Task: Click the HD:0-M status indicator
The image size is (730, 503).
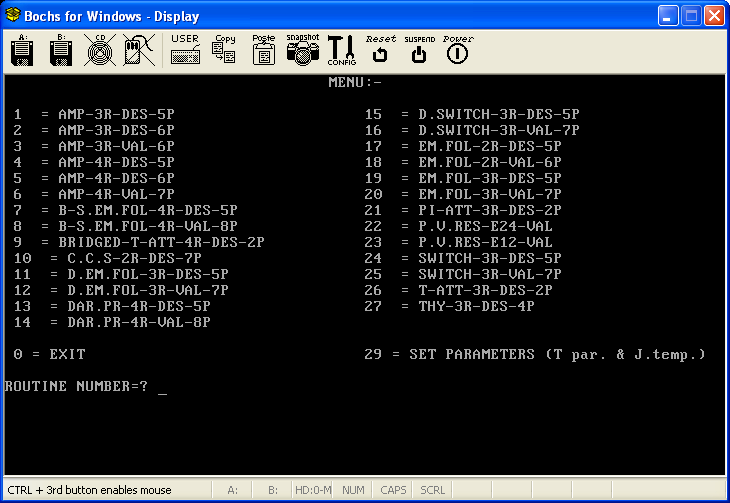Action: click(313, 490)
